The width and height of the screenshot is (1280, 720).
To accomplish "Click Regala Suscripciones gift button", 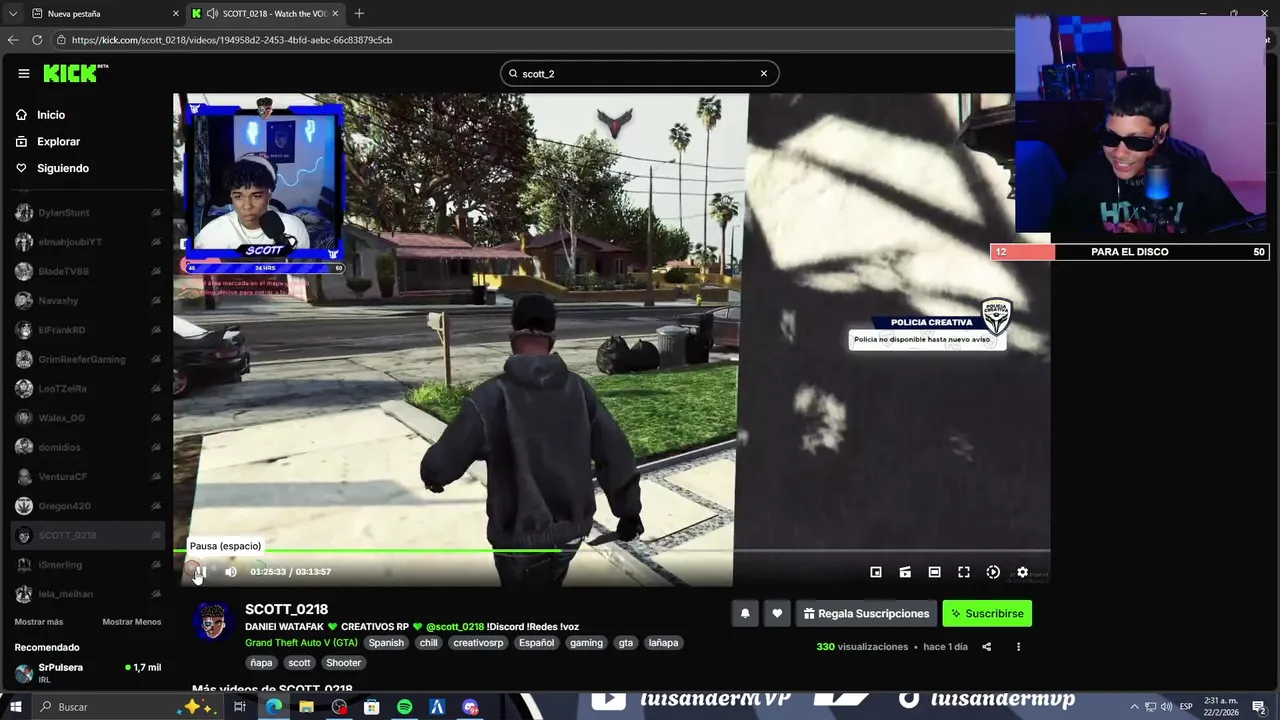I will 866,613.
